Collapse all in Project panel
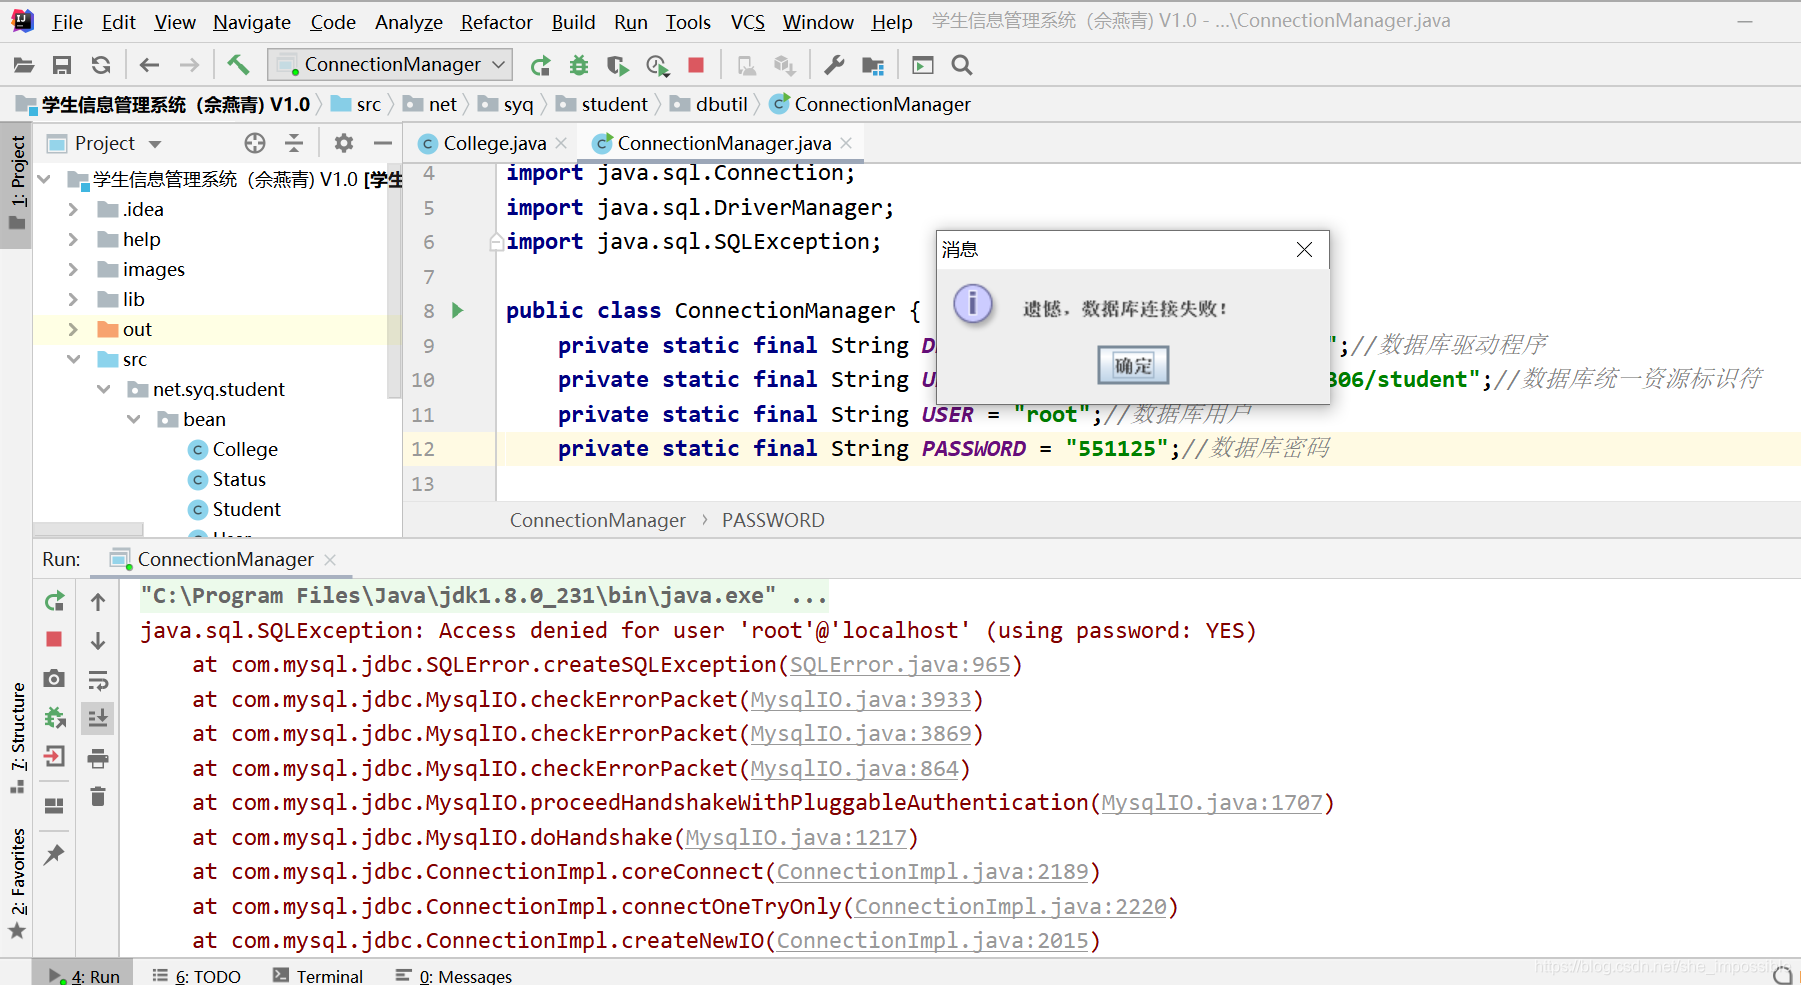Image resolution: width=1801 pixels, height=985 pixels. [294, 143]
